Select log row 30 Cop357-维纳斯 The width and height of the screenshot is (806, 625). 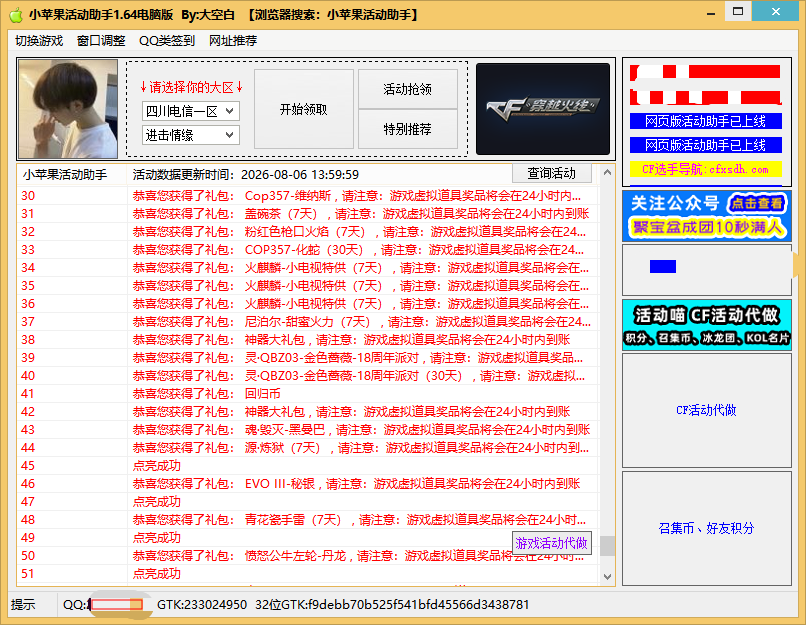tap(307, 196)
